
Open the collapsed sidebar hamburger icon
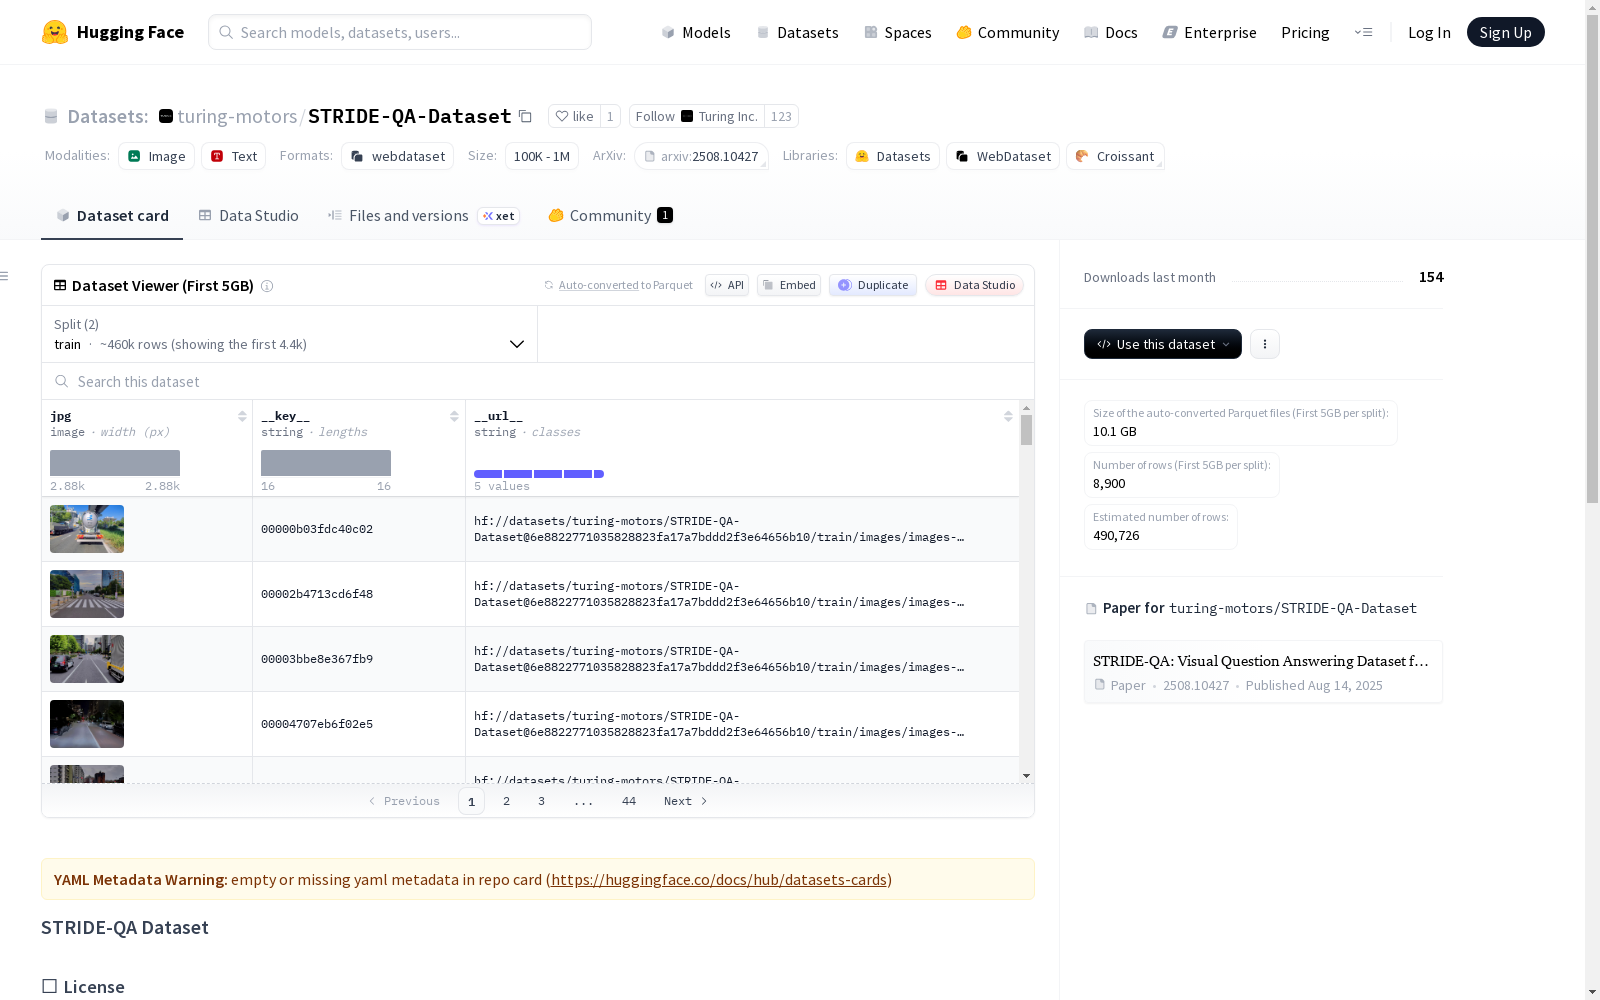[5, 276]
